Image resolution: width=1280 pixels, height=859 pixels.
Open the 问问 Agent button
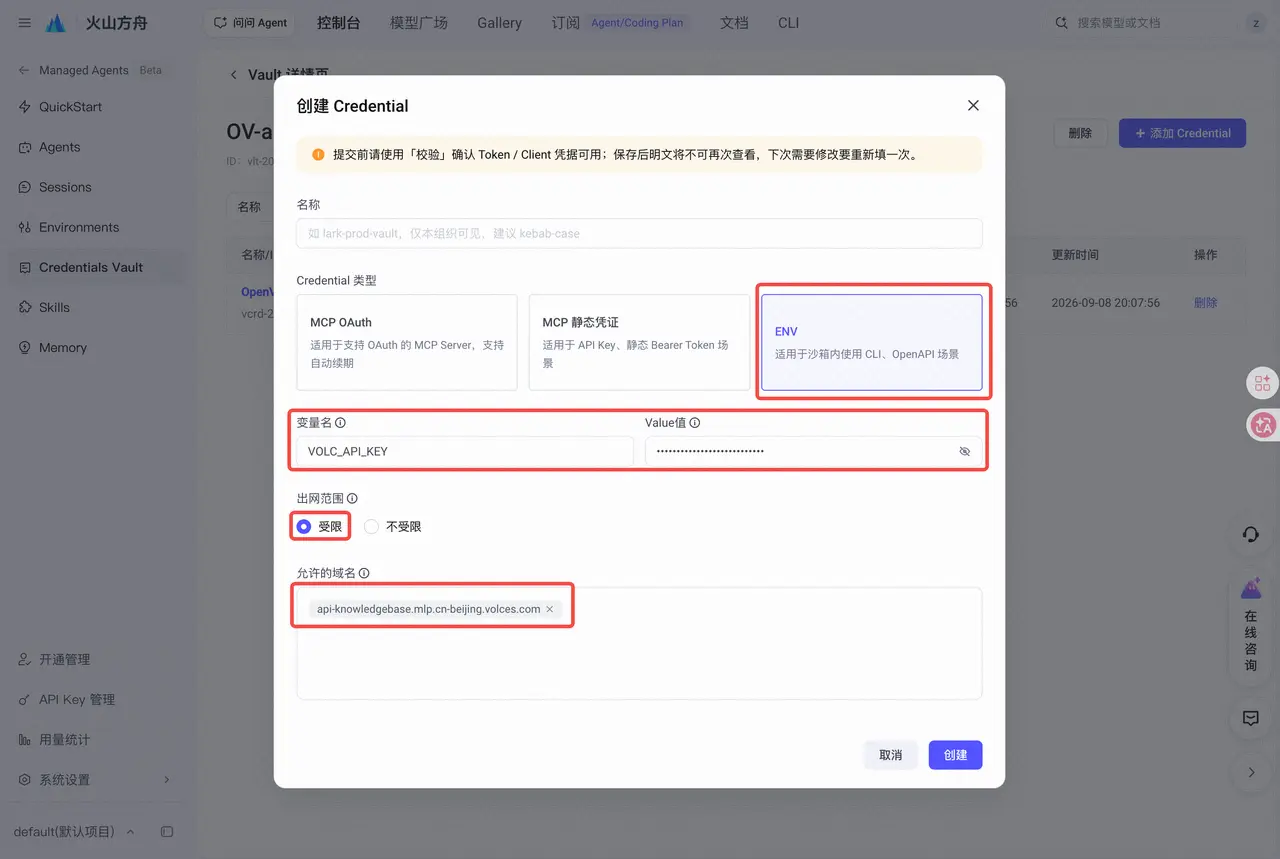pyautogui.click(x=250, y=23)
